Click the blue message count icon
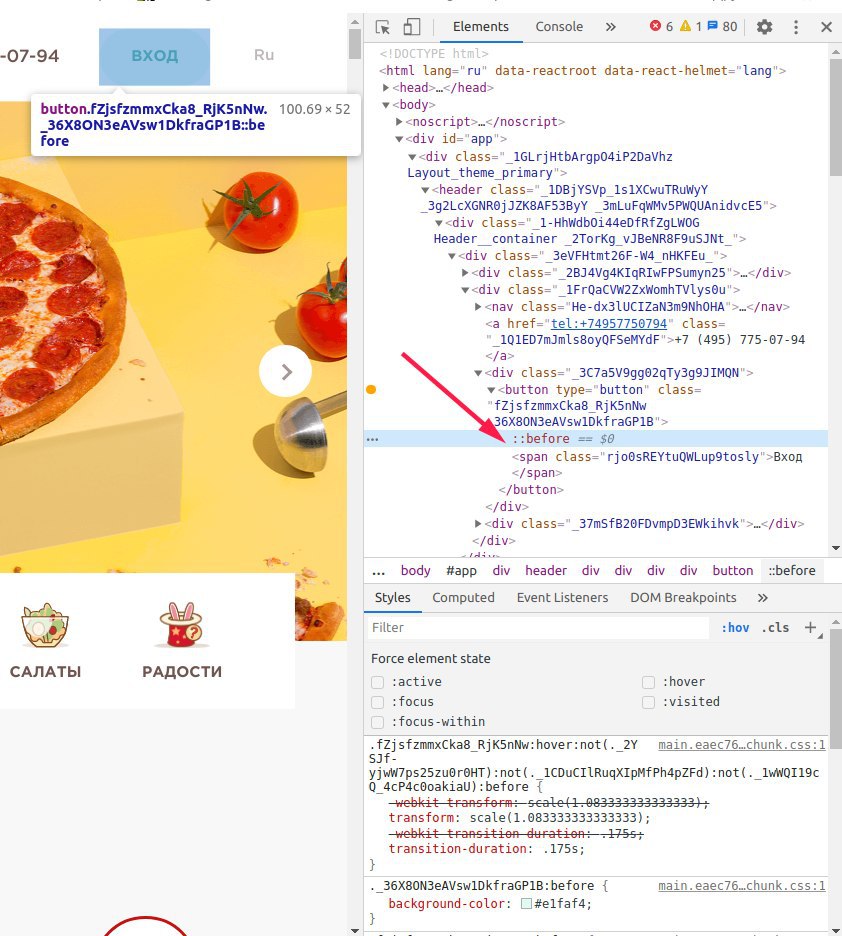This screenshot has height=936, width=842. coord(713,26)
